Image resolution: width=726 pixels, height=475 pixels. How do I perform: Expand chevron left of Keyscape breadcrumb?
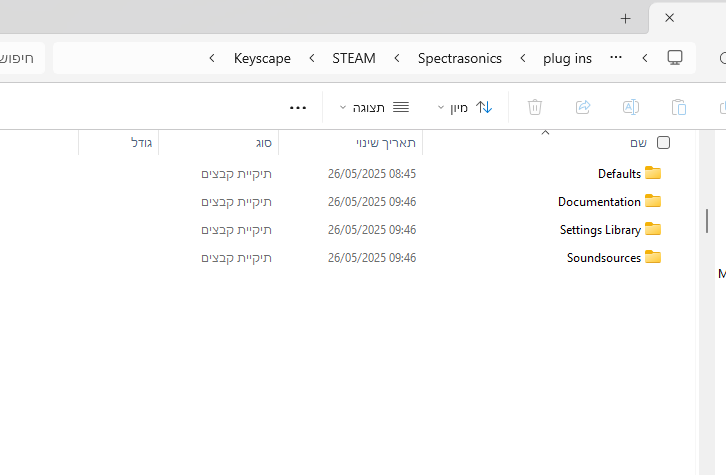(x=212, y=58)
